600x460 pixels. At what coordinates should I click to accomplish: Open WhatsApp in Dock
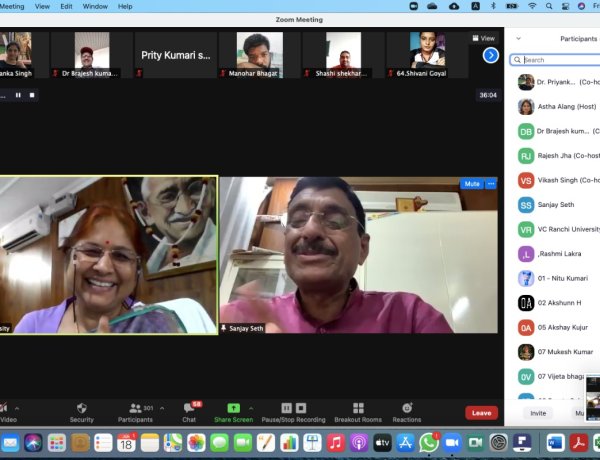(429, 443)
